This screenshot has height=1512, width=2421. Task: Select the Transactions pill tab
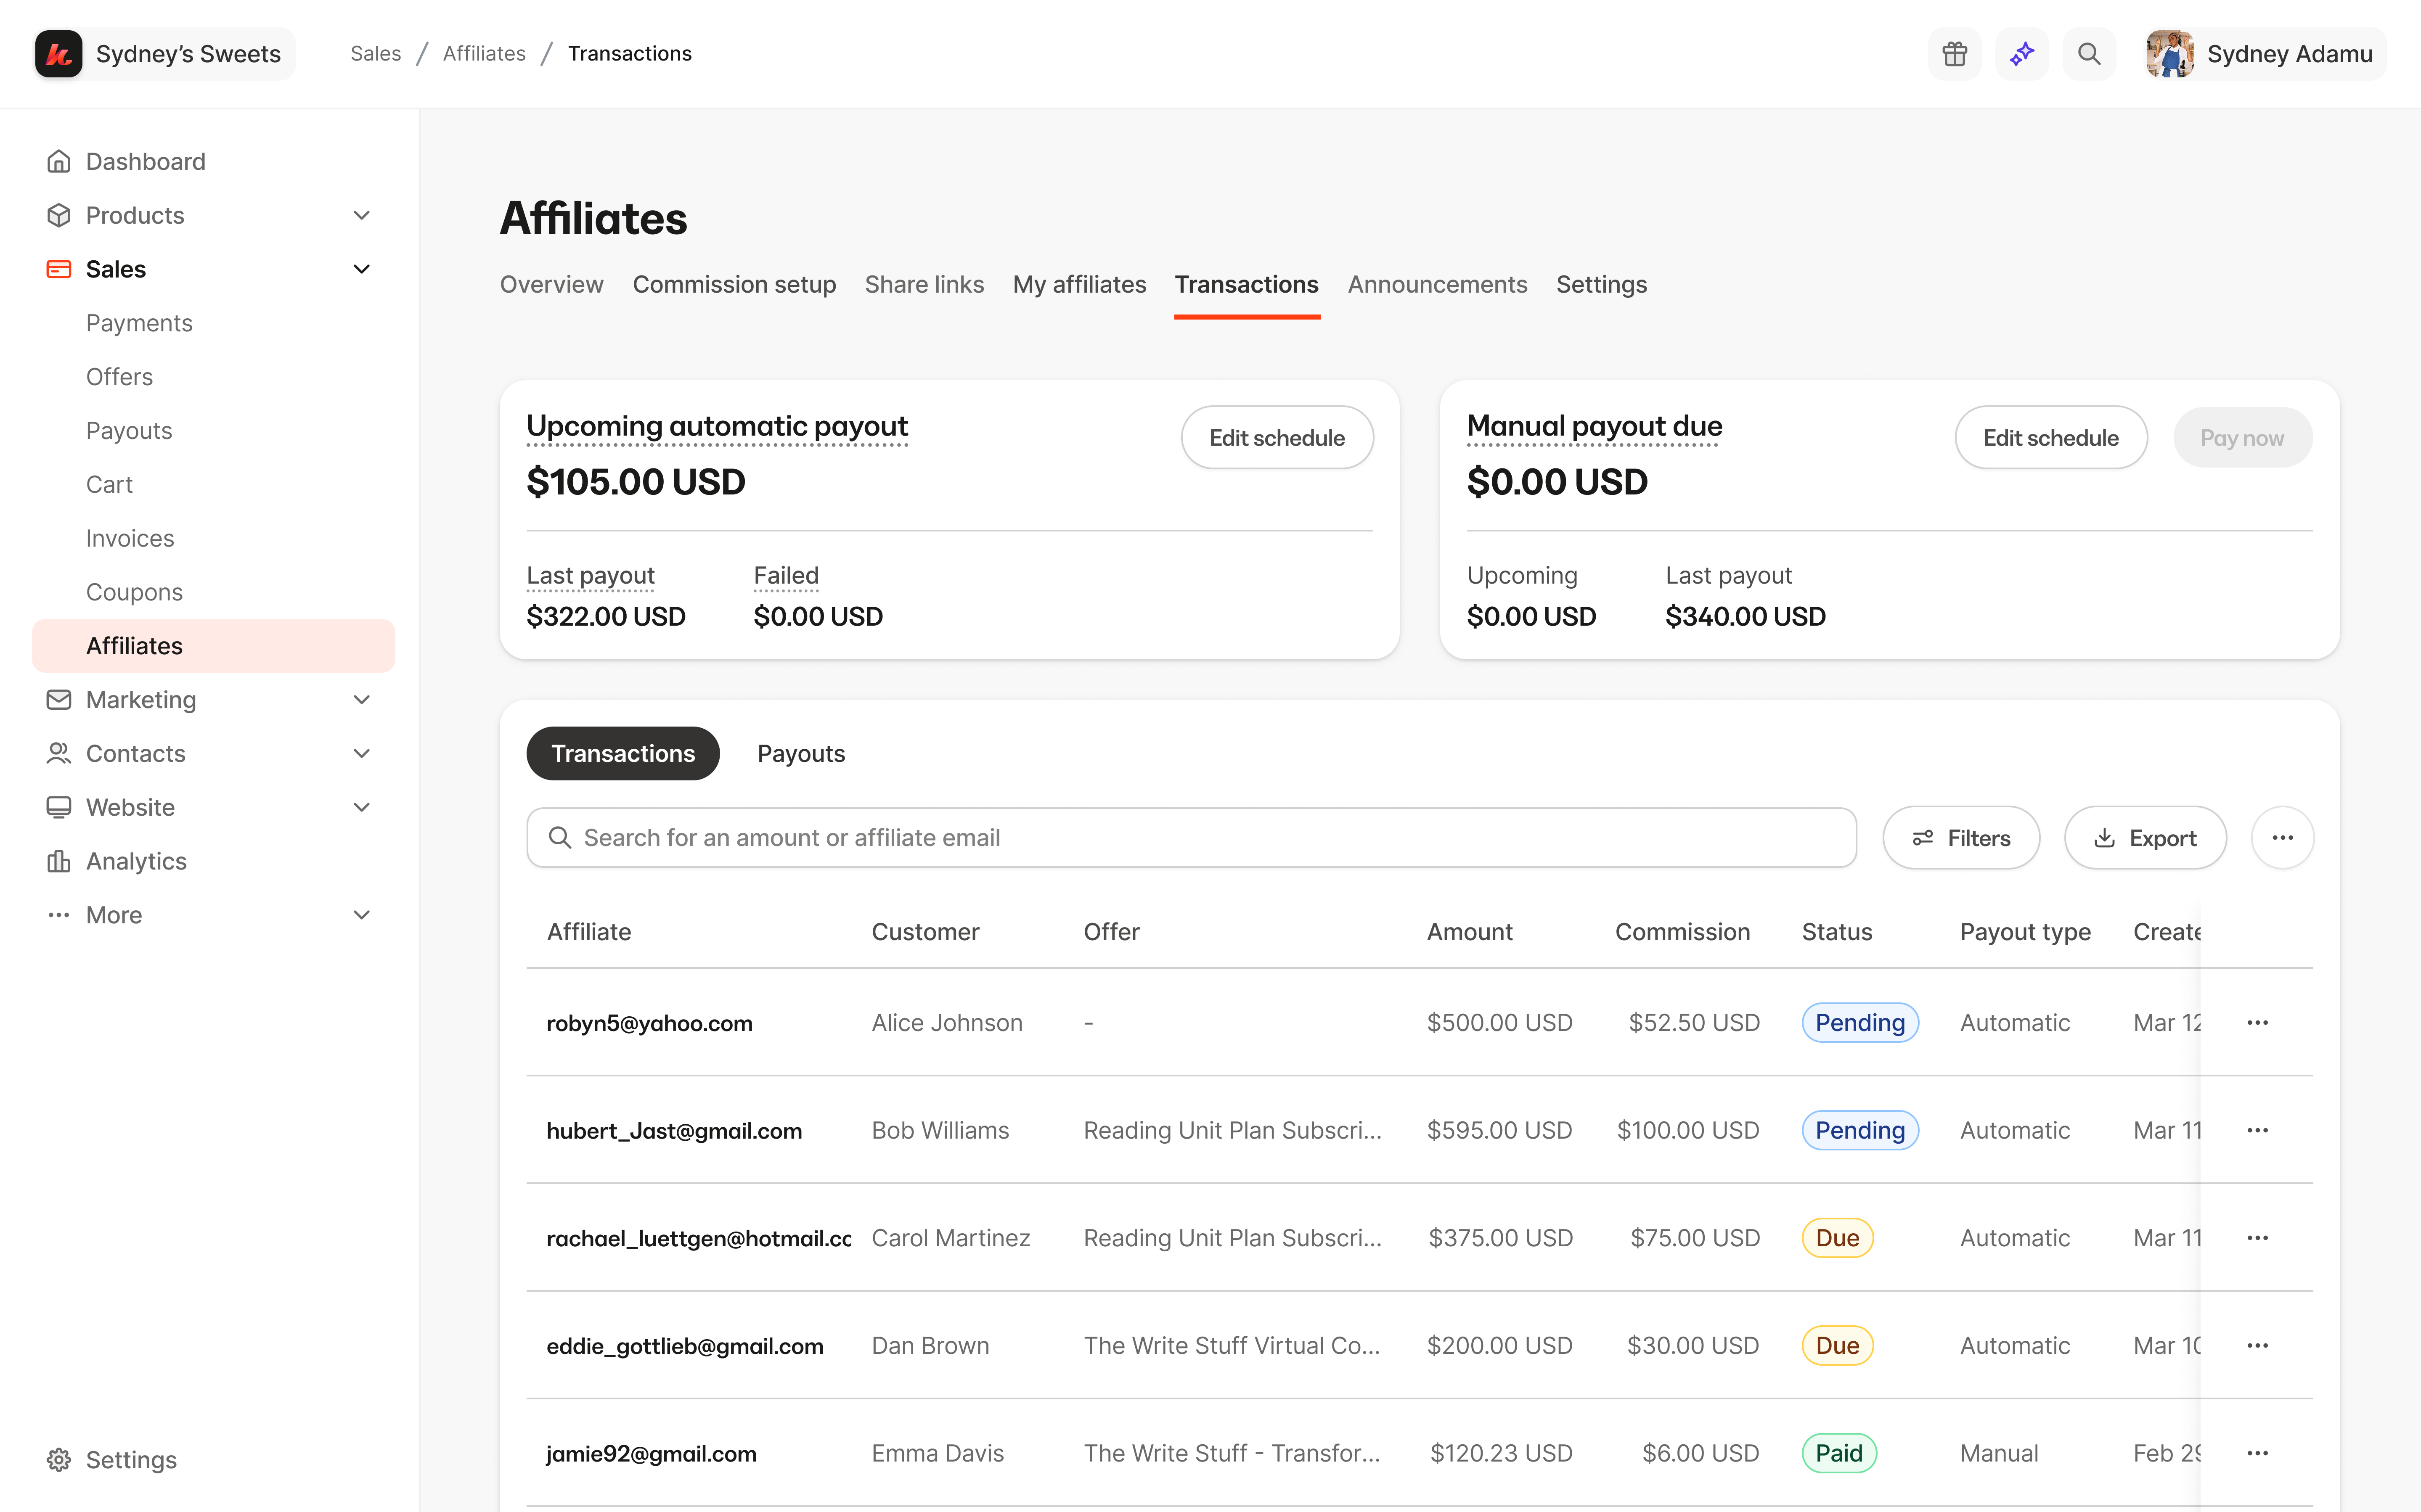click(623, 754)
